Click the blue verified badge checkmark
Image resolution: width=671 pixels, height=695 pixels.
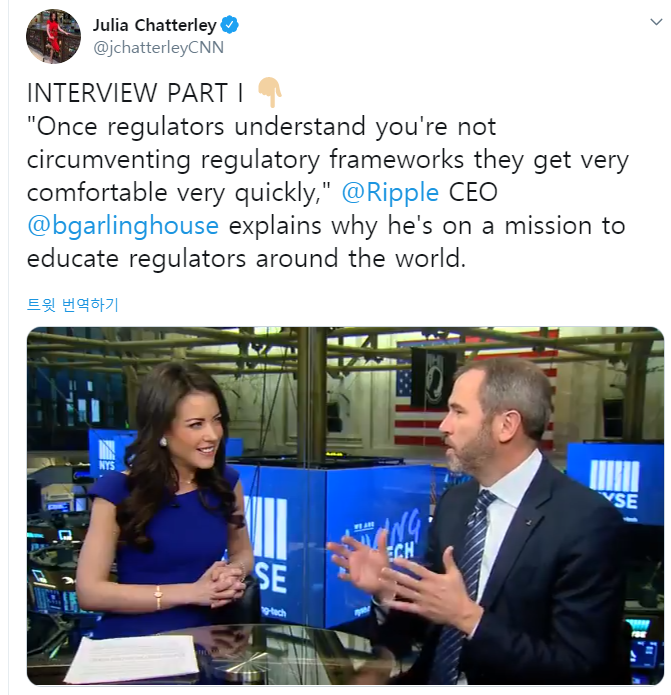point(230,25)
